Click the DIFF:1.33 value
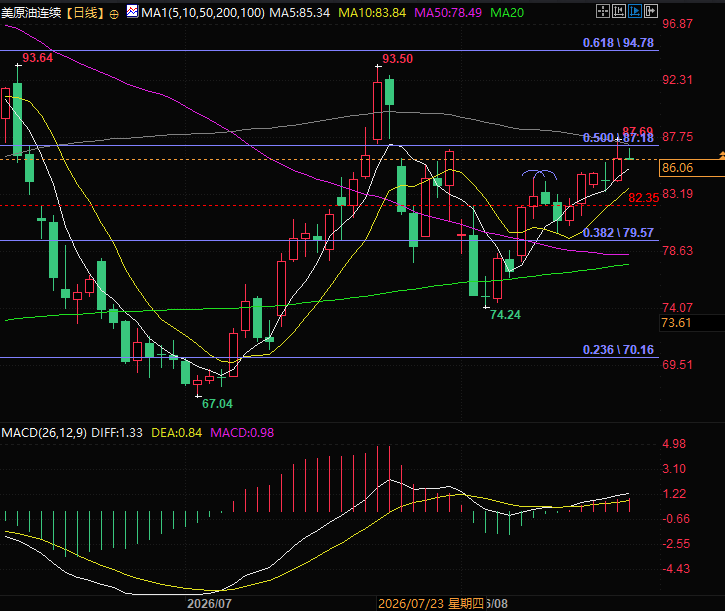Viewport: 725px width, 611px height. coord(117,432)
